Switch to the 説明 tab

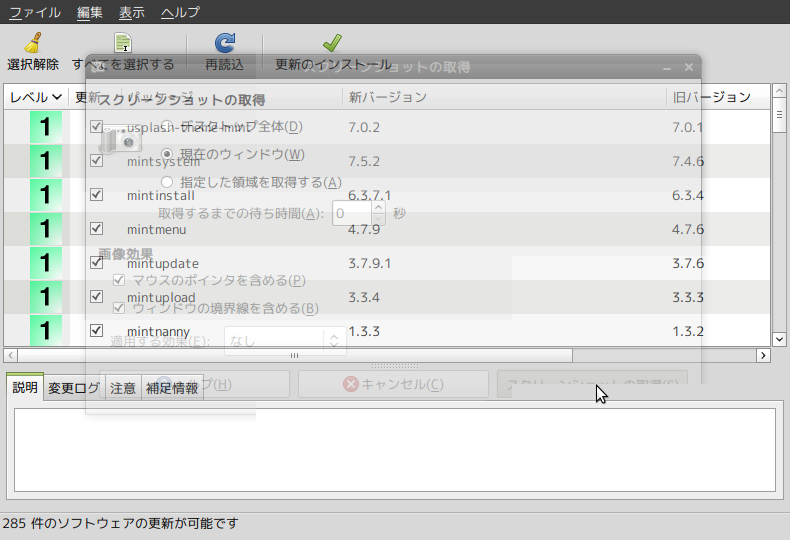(25, 387)
